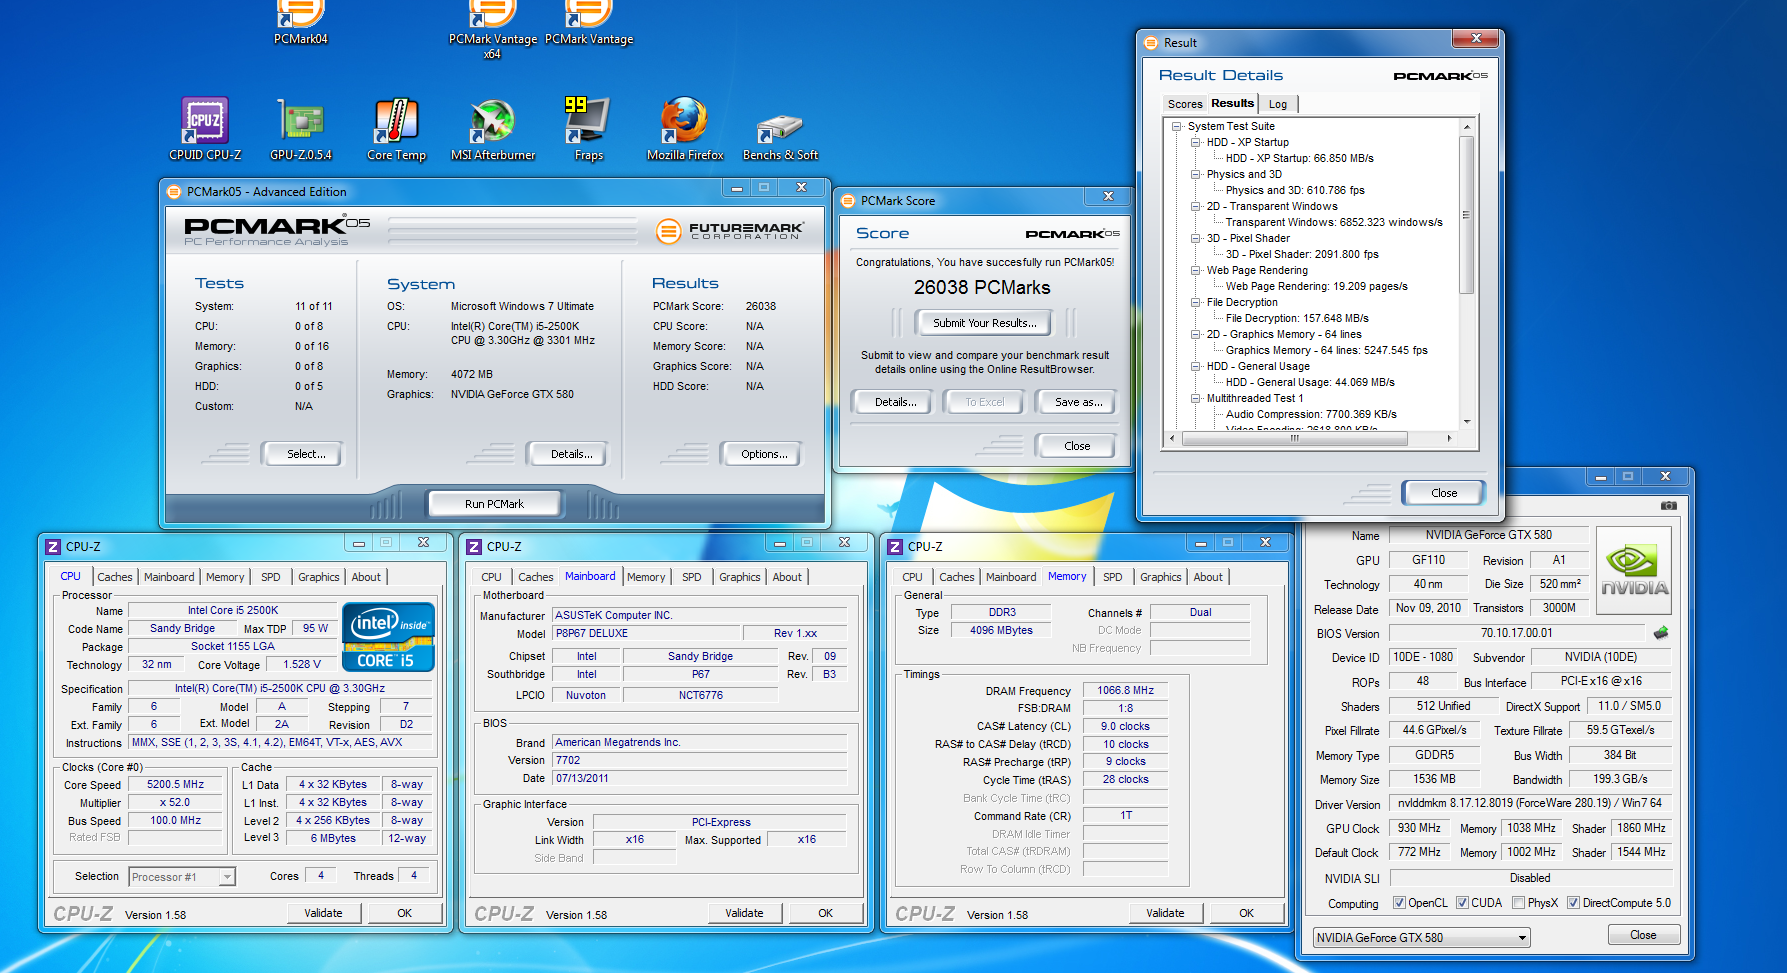Toggle the DirectCompute 5.0 checkbox
Viewport: 1787px width, 973px height.
click(x=1573, y=903)
